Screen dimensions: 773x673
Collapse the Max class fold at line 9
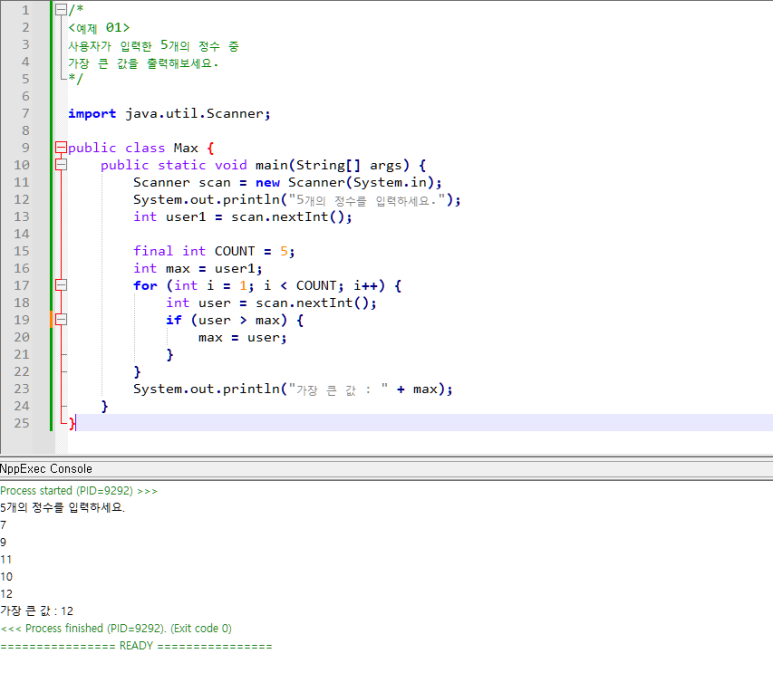pos(61,147)
